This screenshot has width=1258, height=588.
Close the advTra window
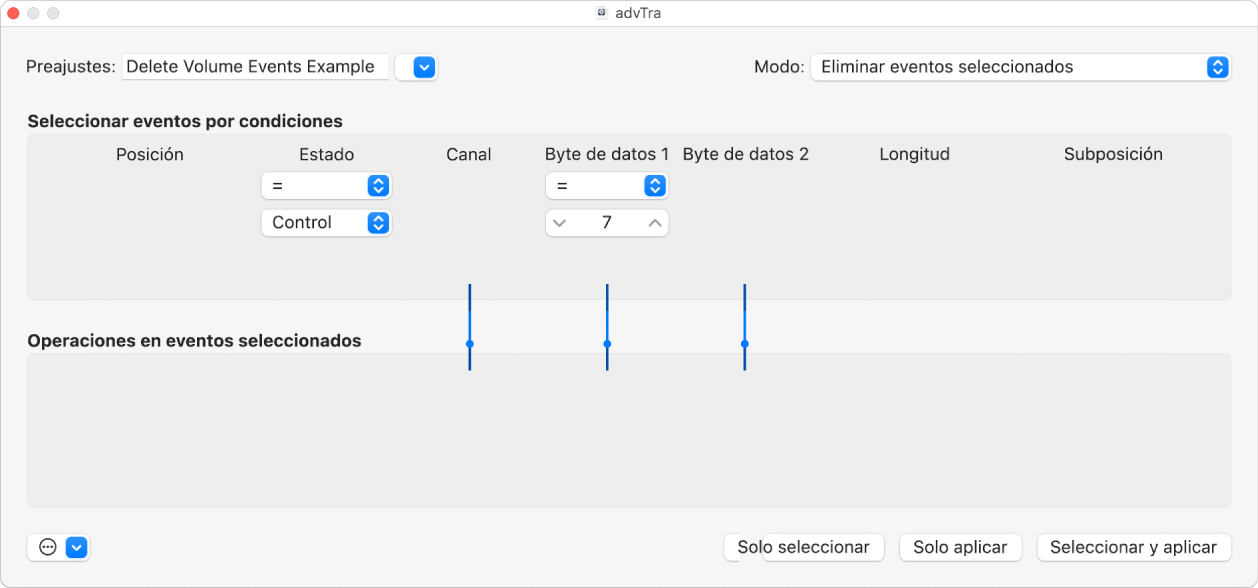pos(13,13)
